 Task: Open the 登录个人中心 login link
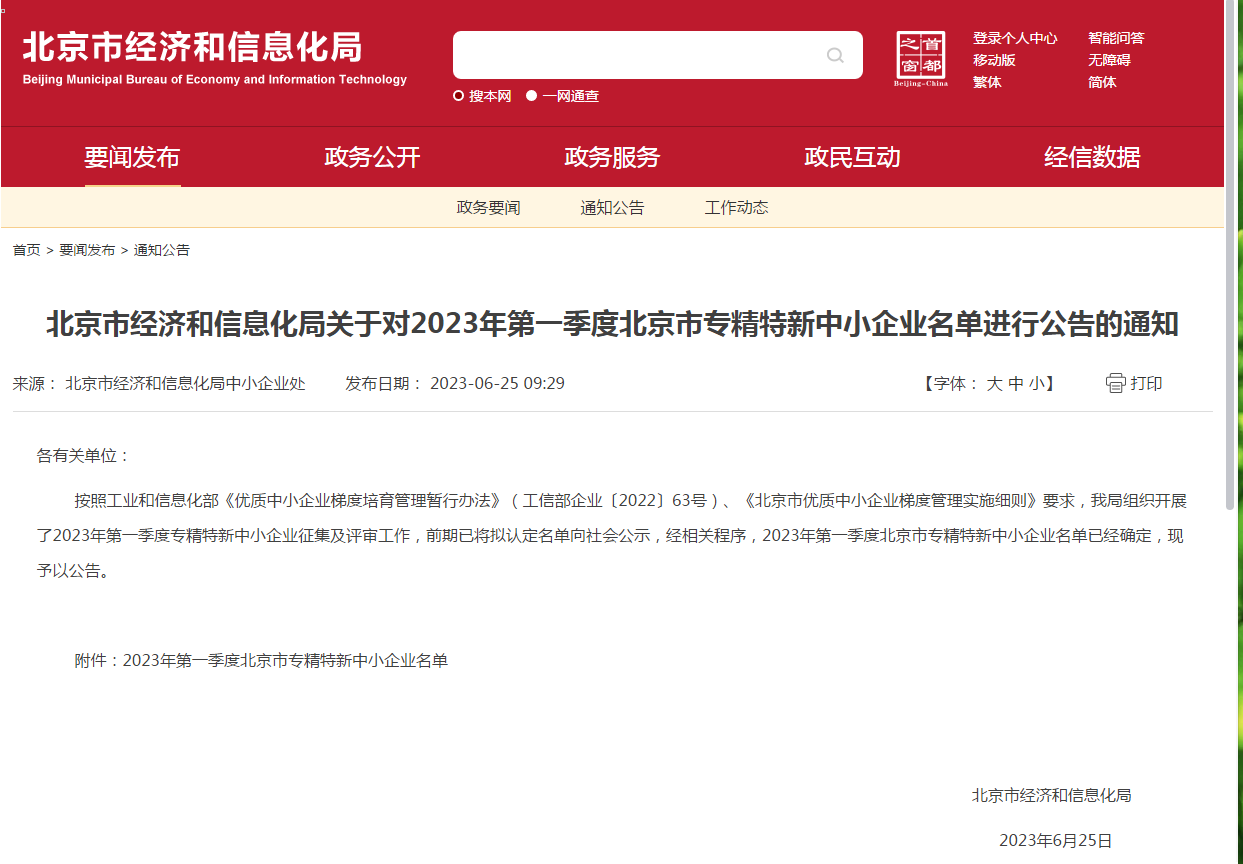1015,38
